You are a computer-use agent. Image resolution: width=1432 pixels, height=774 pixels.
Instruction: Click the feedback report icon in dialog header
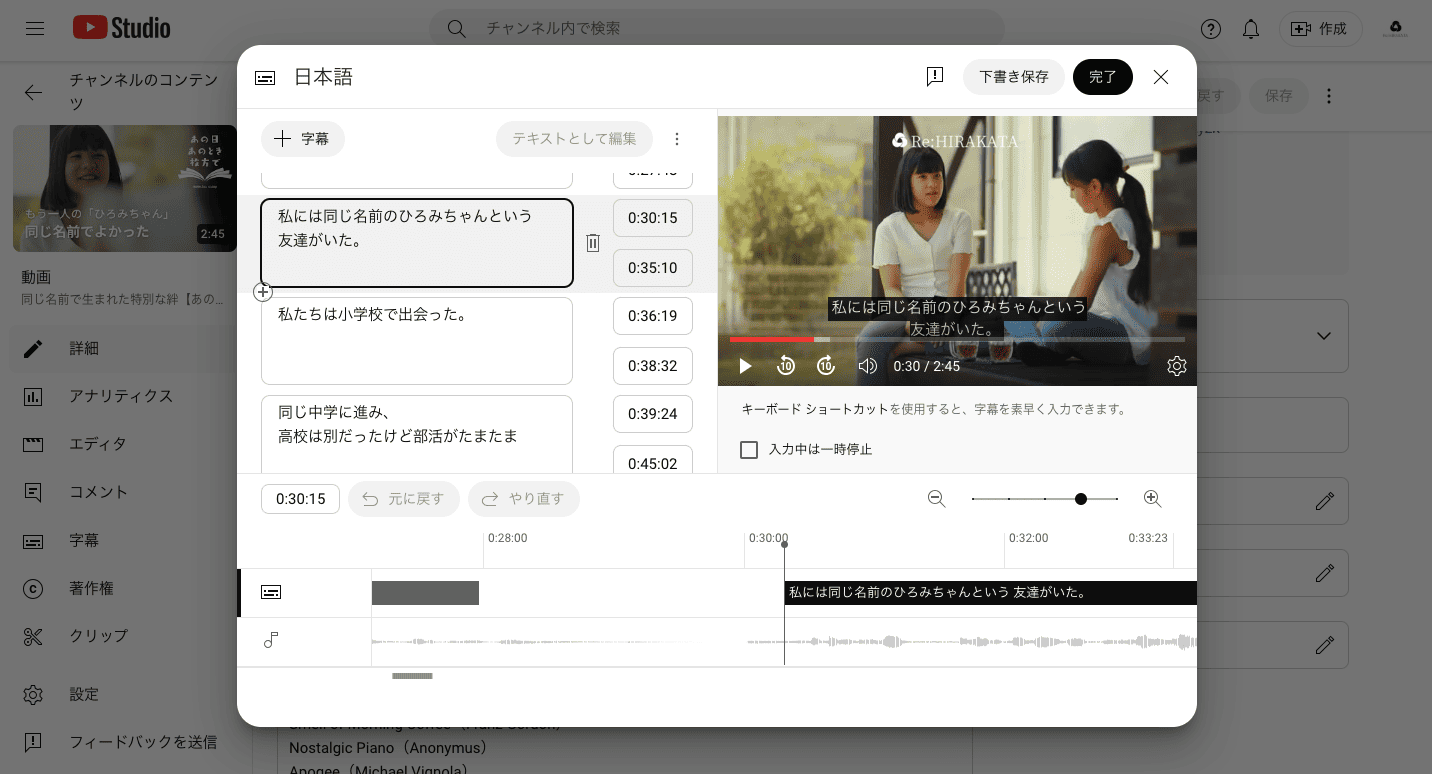pos(935,76)
